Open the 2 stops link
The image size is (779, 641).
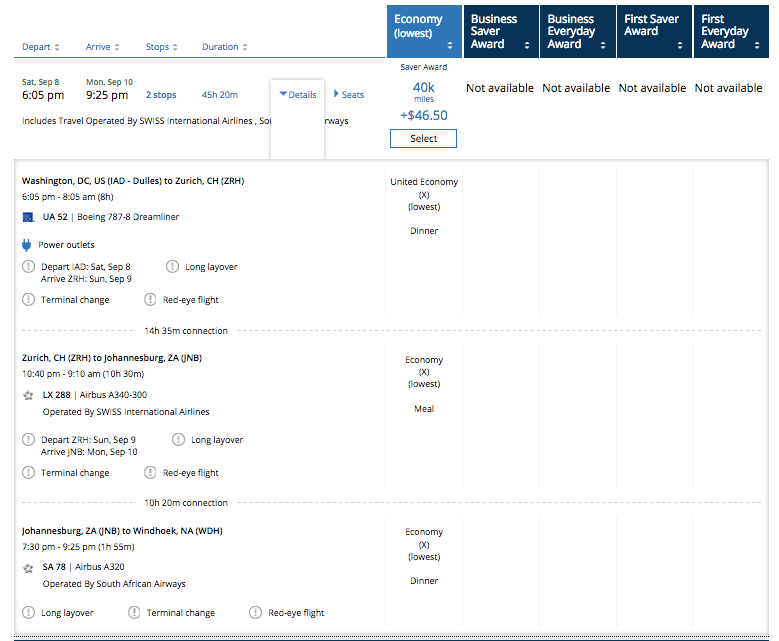point(161,96)
